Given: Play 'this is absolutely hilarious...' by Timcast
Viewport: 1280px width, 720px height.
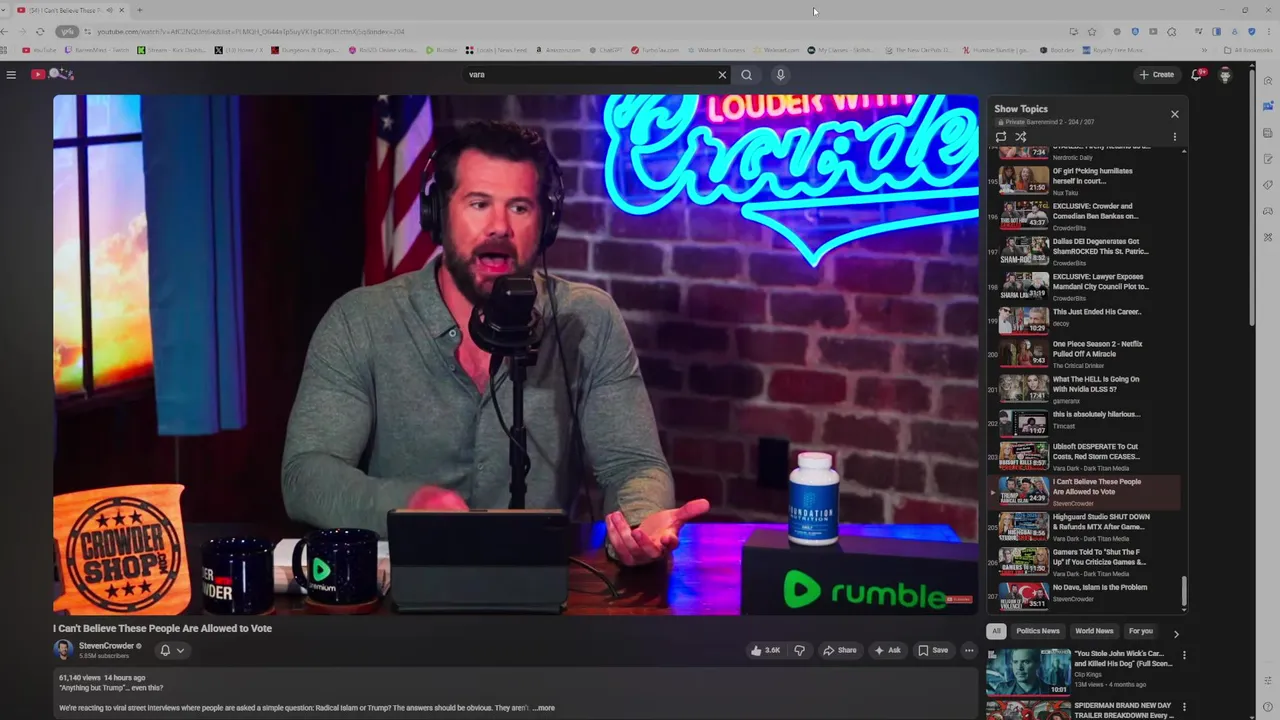Looking at the screenshot, I should click(x=1084, y=423).
